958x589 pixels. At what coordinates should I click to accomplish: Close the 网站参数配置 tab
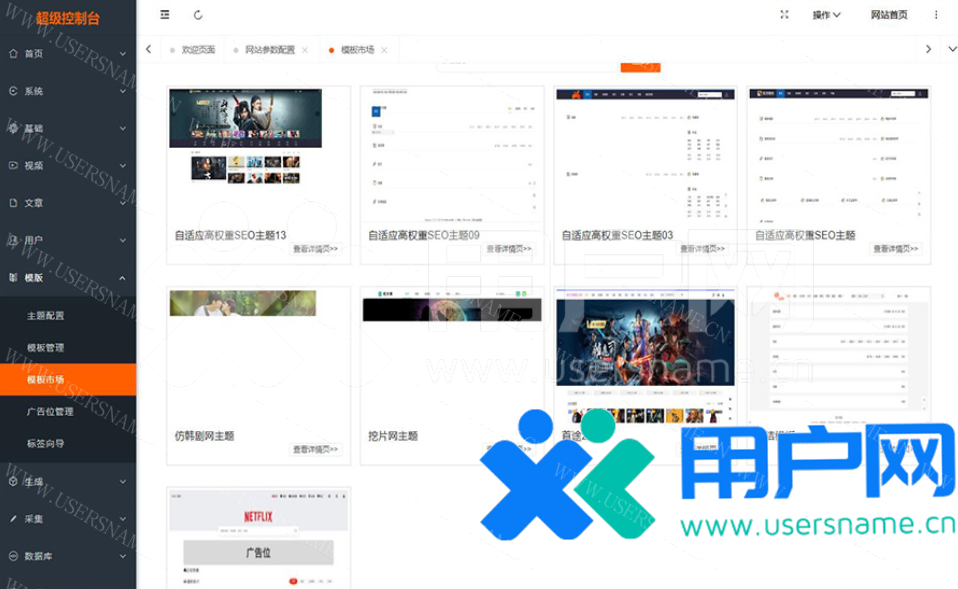click(x=305, y=50)
